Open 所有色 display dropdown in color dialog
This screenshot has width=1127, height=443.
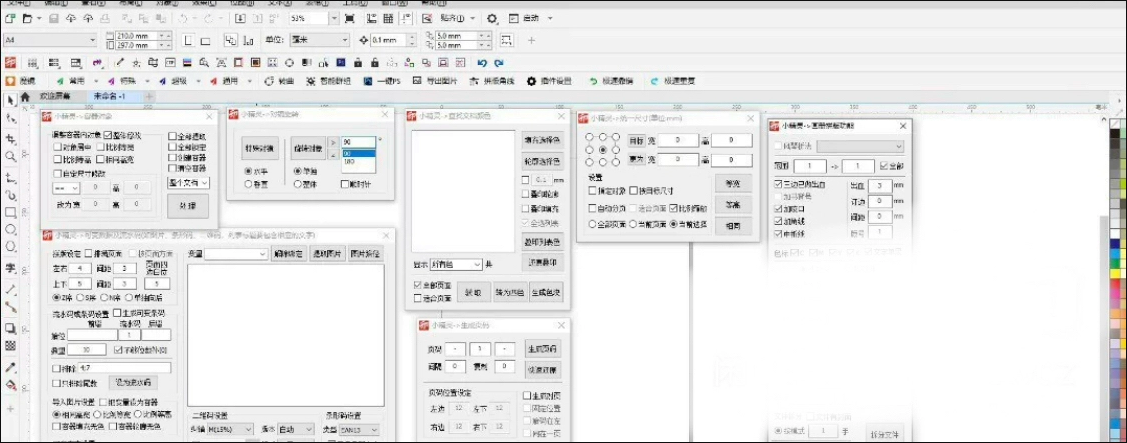(456, 265)
